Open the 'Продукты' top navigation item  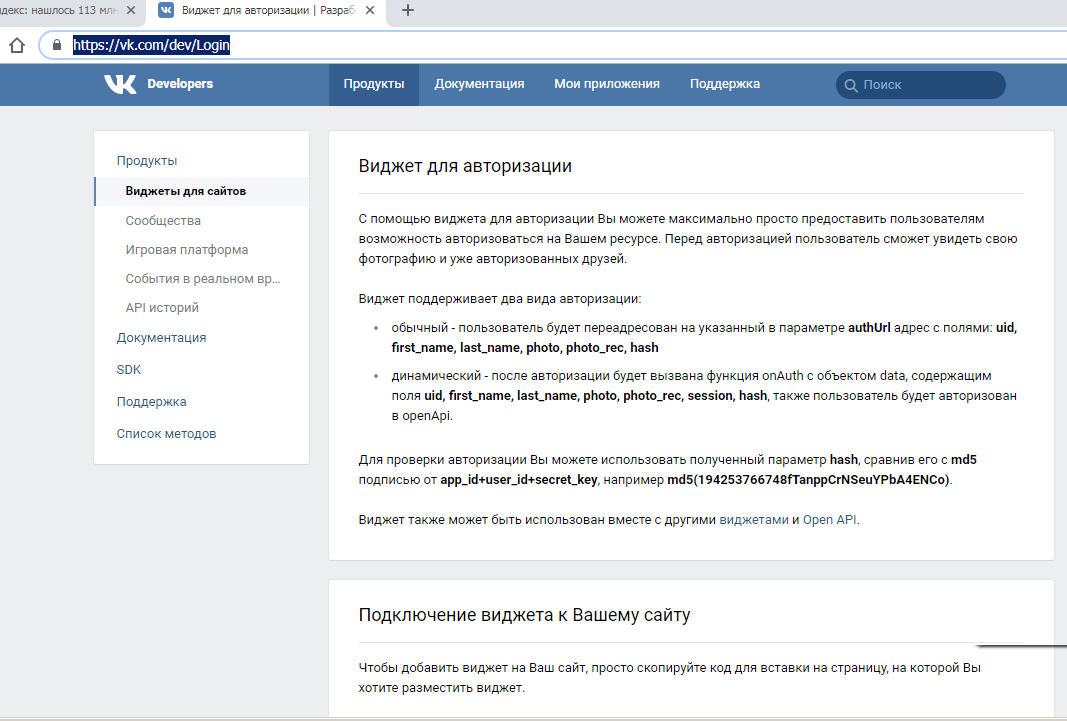tap(374, 84)
